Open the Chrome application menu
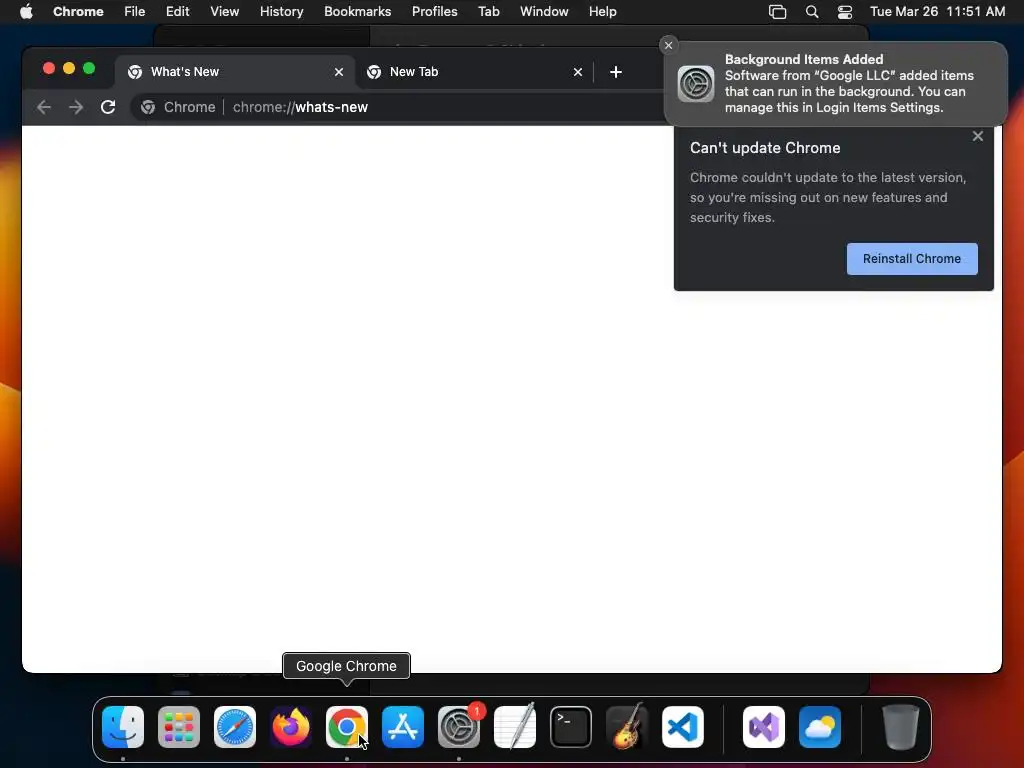Image resolution: width=1024 pixels, height=768 pixels. click(78, 12)
